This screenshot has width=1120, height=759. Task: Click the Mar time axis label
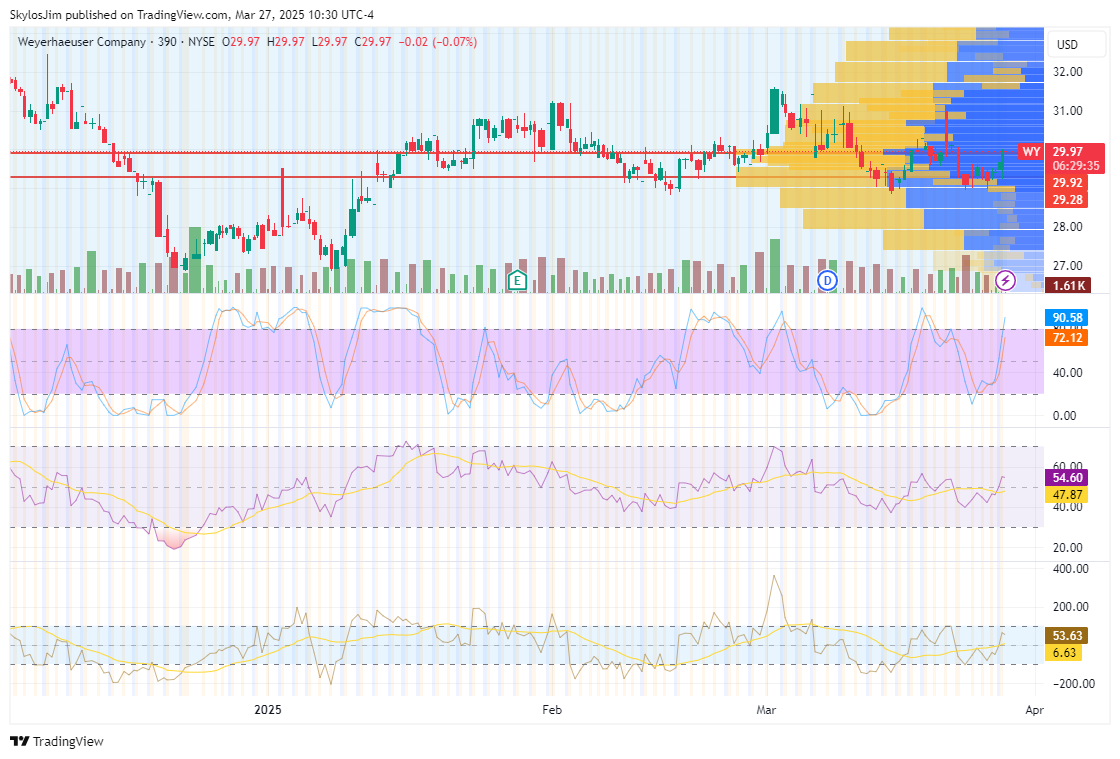tap(766, 710)
